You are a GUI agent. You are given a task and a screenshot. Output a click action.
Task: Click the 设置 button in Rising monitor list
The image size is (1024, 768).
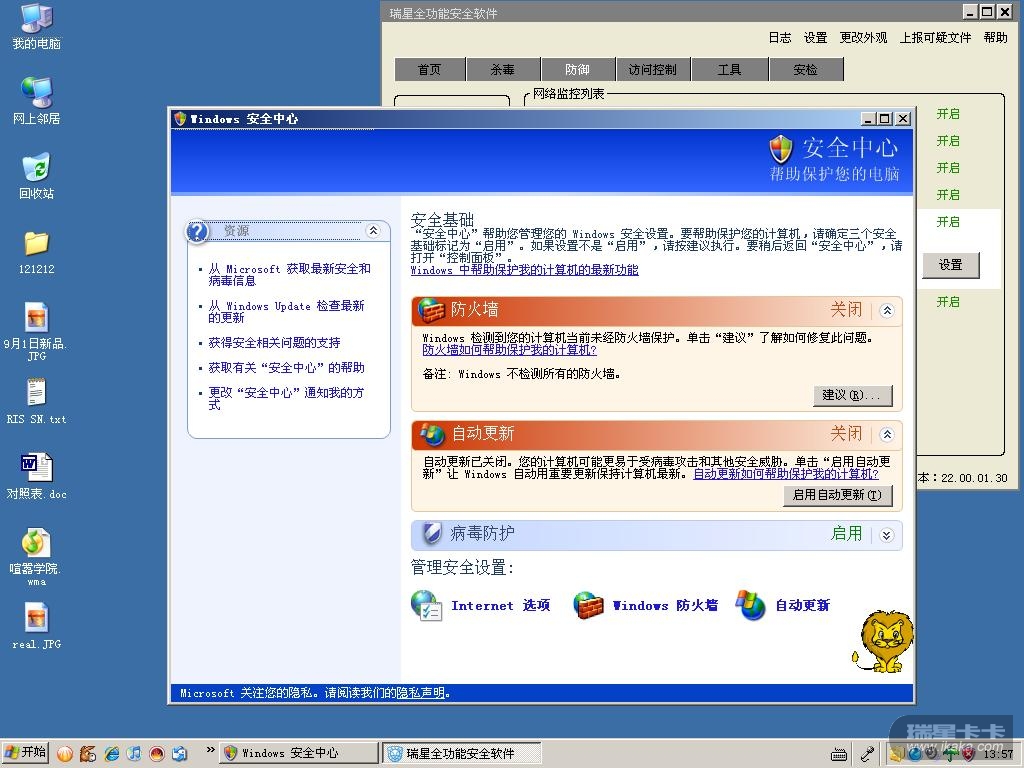(951, 264)
